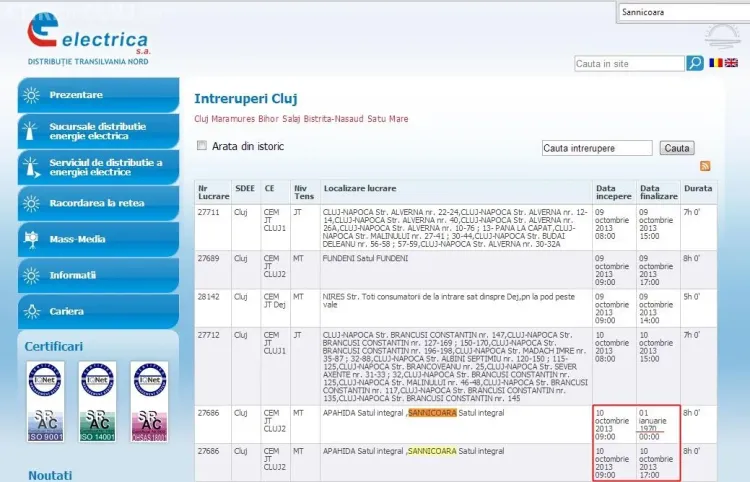The width and height of the screenshot is (750, 482).
Task: Open Serviciul de distributie menu entry
Action: click(98, 167)
